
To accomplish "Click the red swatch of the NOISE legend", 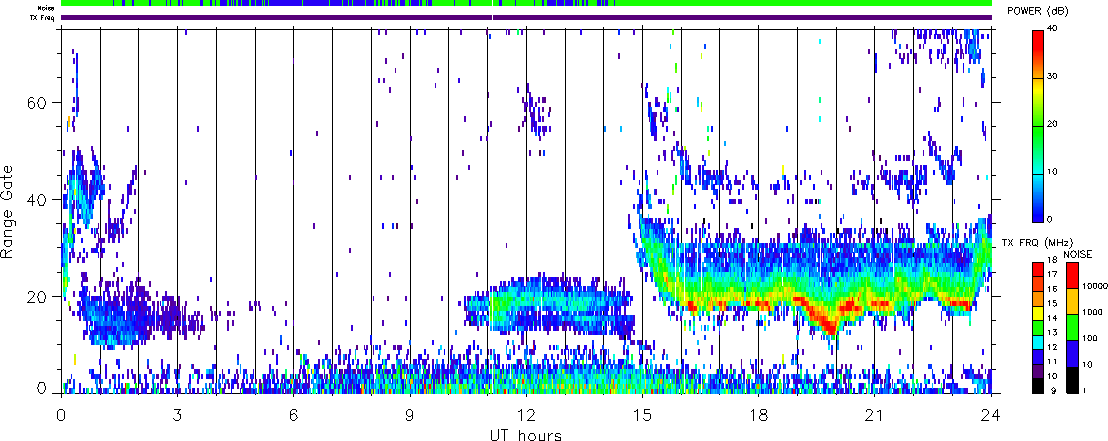I will pyautogui.click(x=1071, y=274).
